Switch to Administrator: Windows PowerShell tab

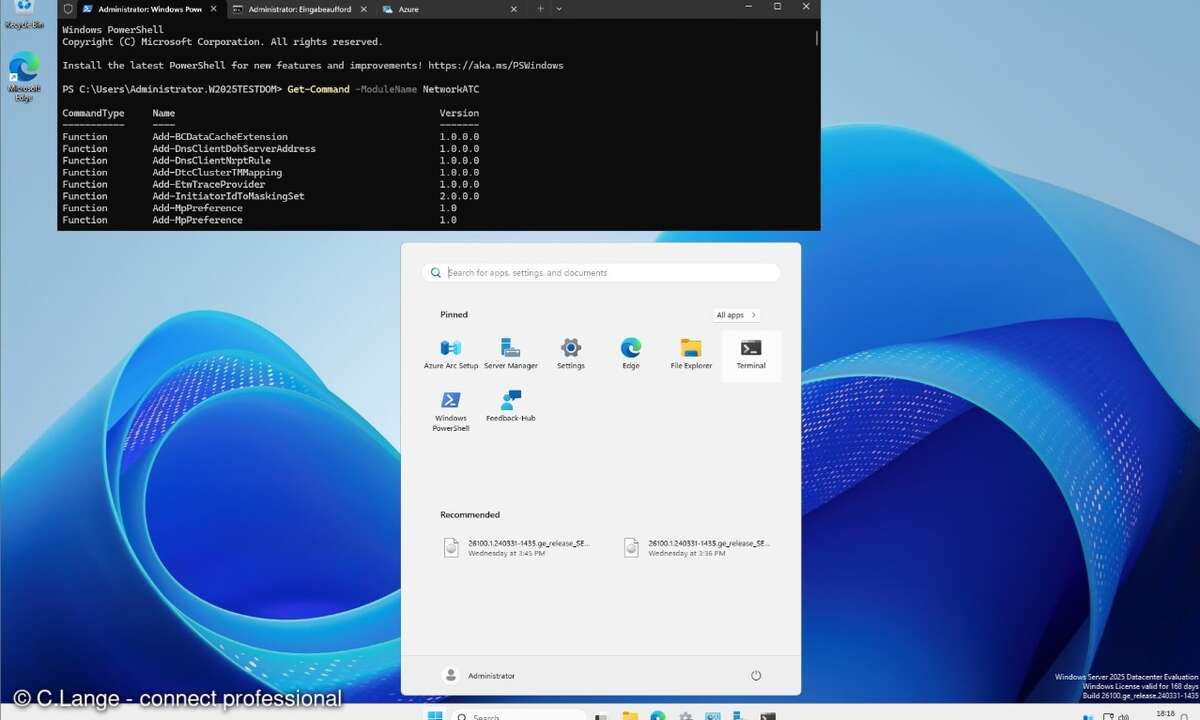point(150,9)
